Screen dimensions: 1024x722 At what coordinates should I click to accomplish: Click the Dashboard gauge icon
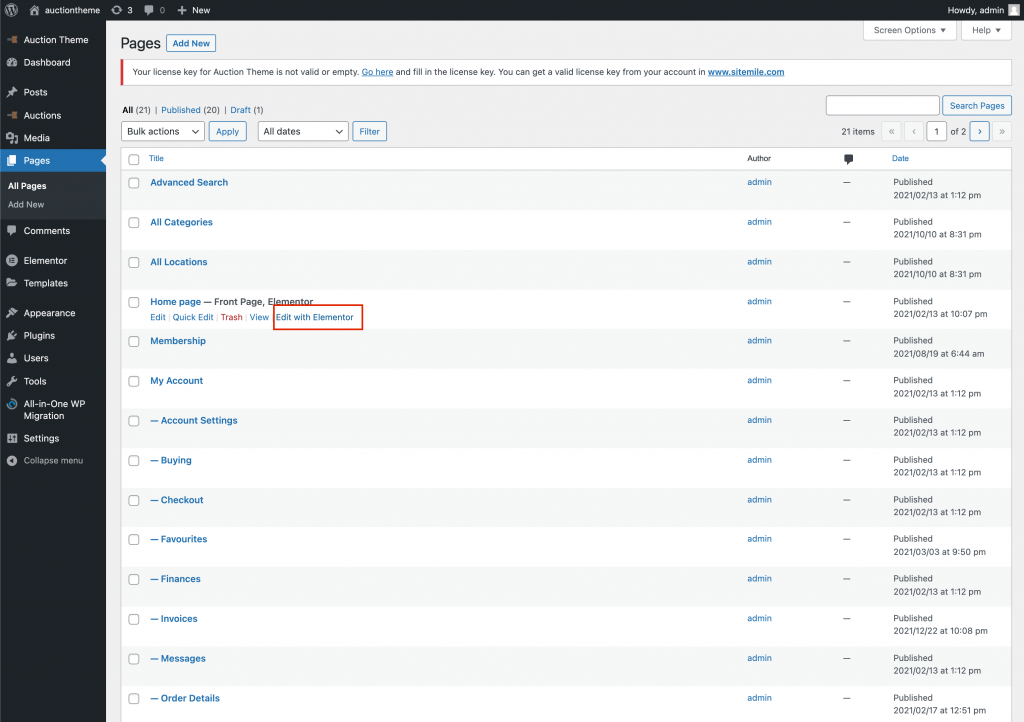click(12, 63)
